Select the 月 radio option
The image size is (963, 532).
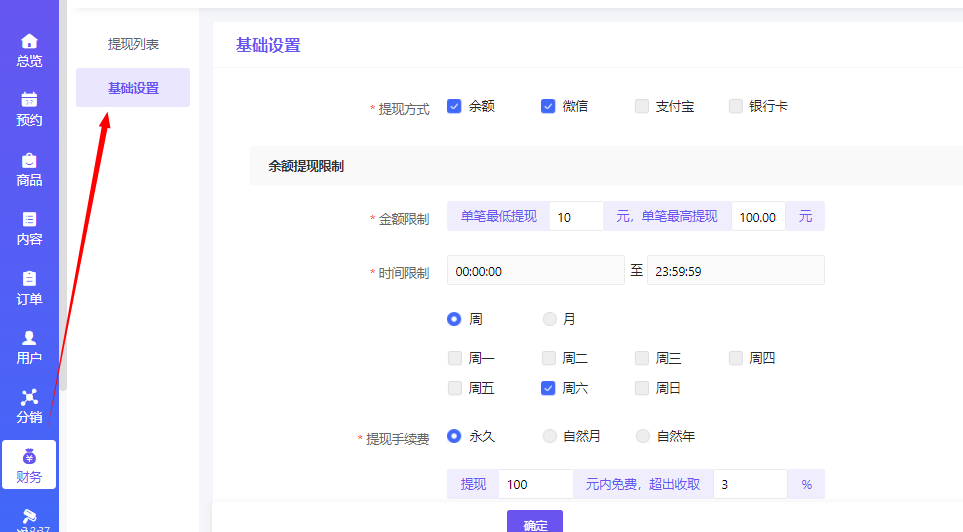[x=550, y=319]
